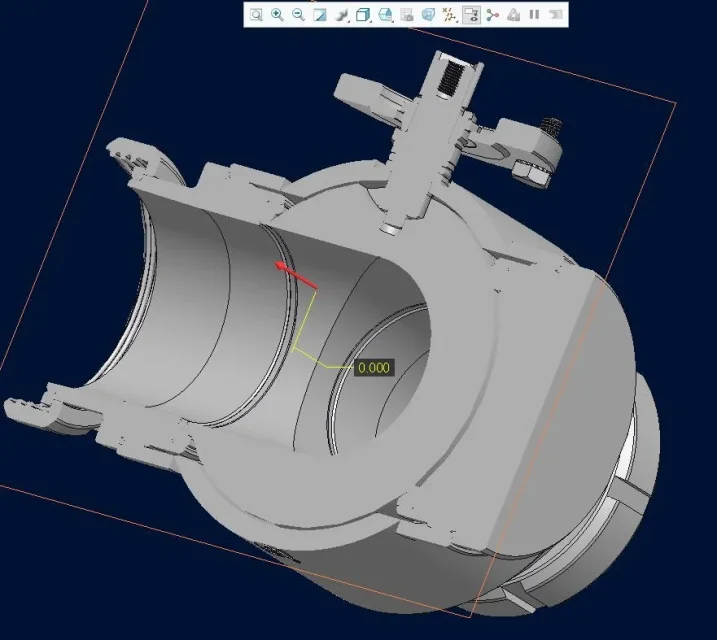717x640 pixels.
Task: Click the triangle icon near toolbar end
Action: pos(512,15)
